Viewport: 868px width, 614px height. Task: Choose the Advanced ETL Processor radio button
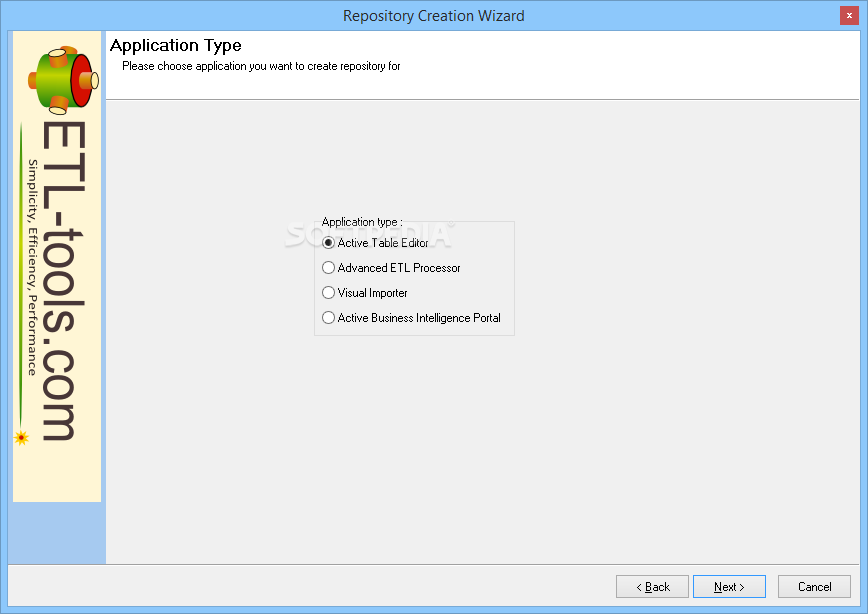tap(329, 268)
